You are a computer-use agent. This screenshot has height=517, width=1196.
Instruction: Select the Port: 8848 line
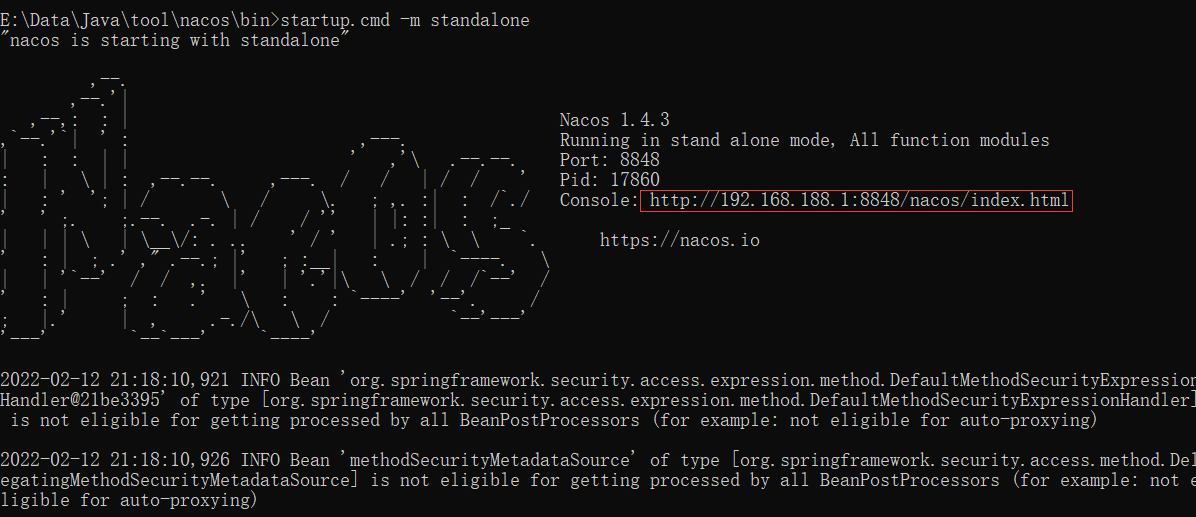[x=609, y=160]
